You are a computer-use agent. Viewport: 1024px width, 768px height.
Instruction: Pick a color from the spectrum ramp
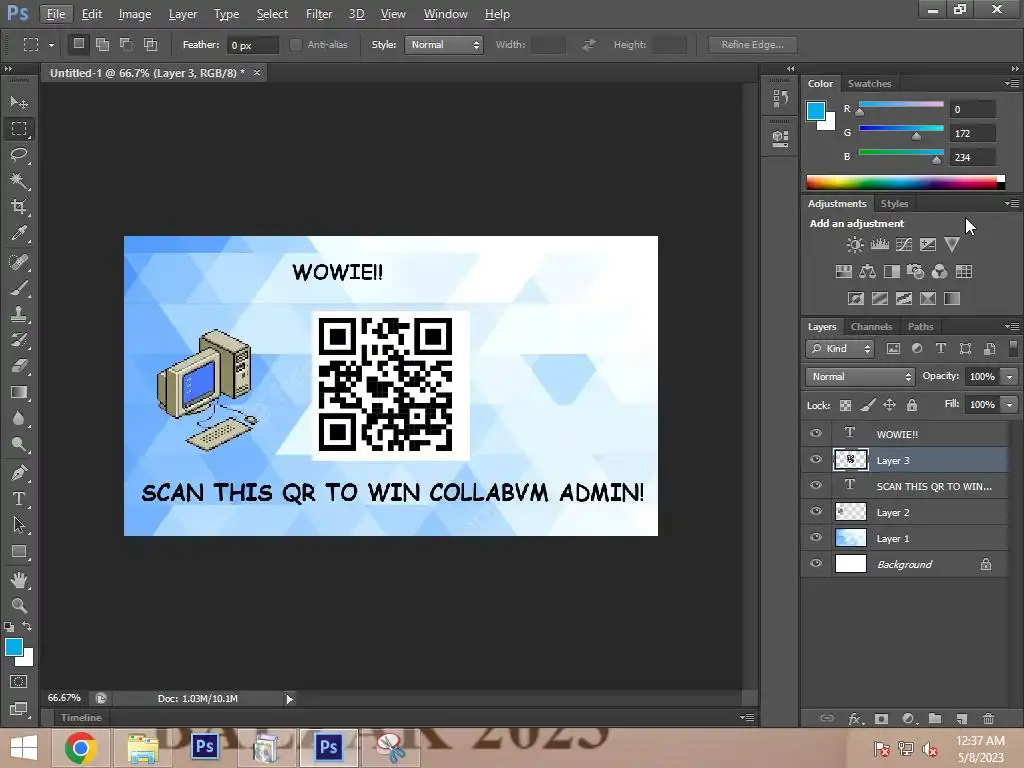point(905,182)
